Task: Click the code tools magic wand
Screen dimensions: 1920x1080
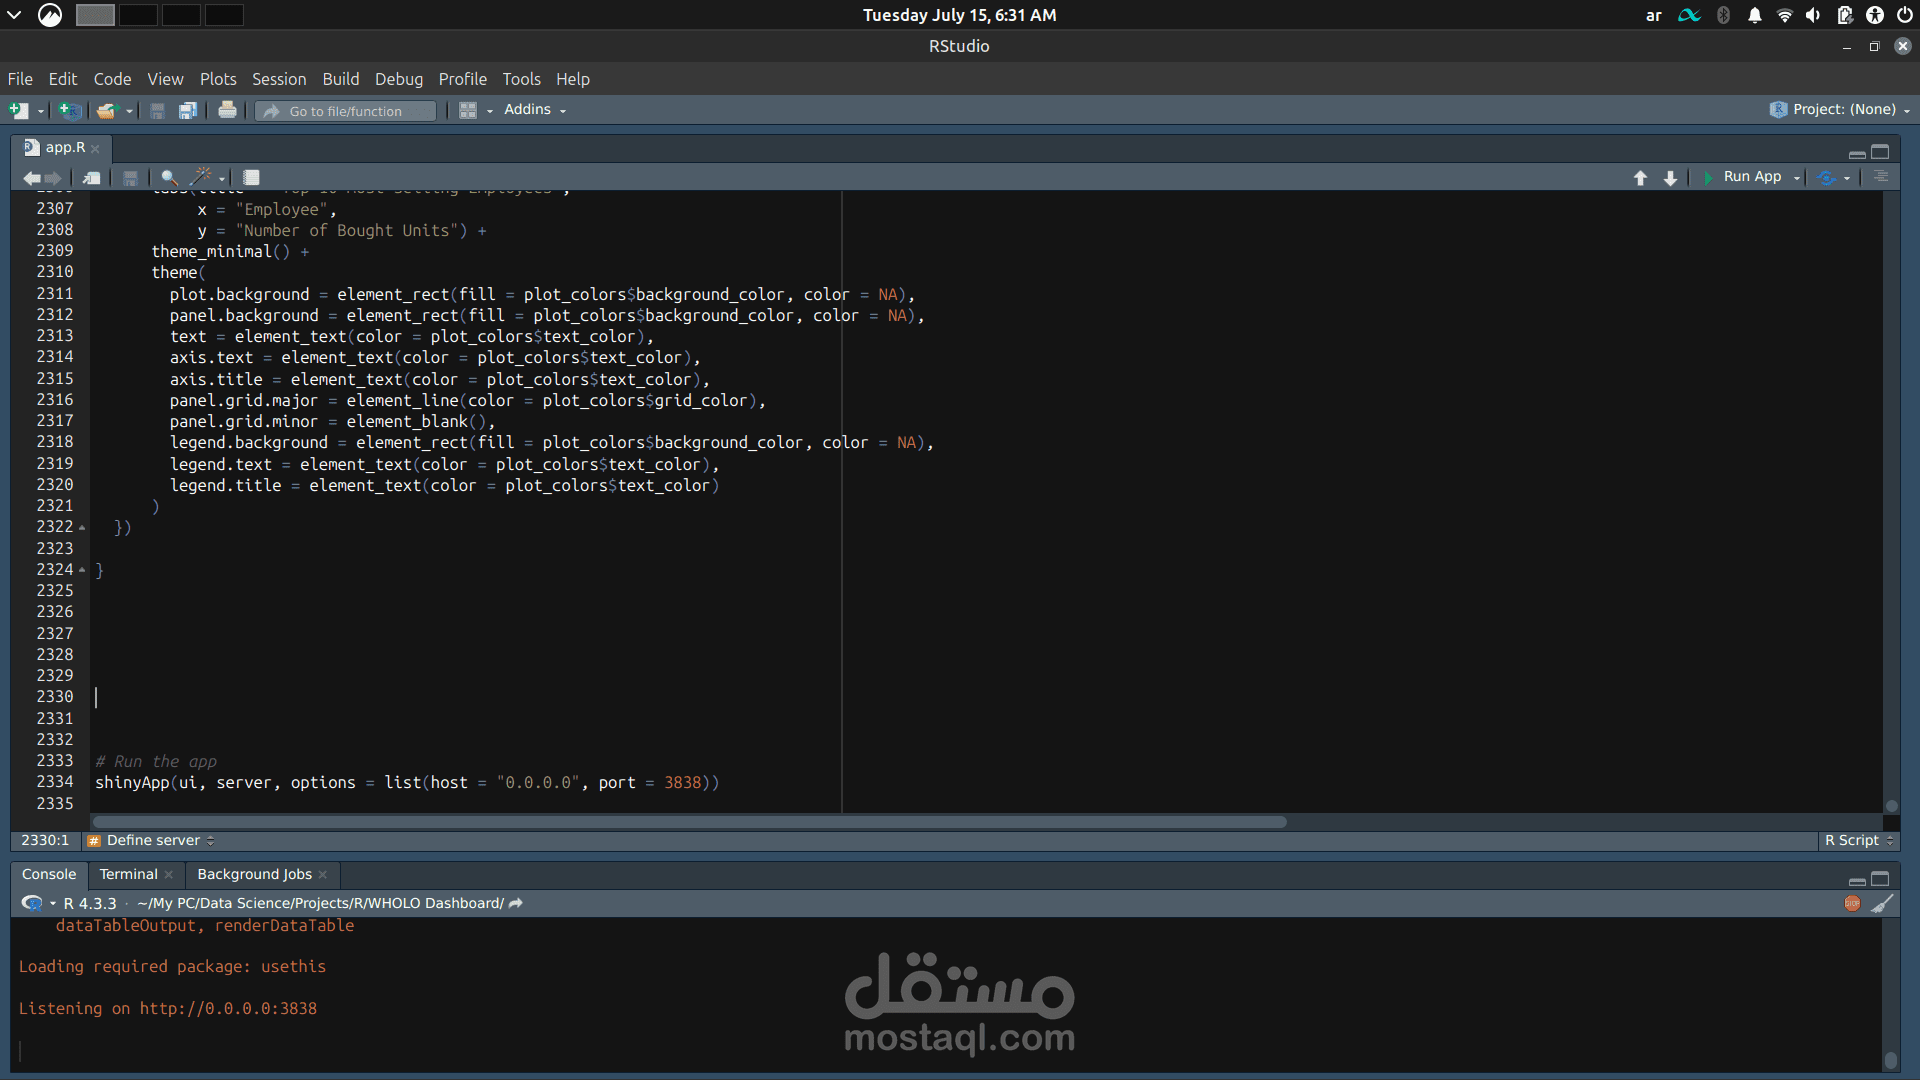Action: coord(201,177)
